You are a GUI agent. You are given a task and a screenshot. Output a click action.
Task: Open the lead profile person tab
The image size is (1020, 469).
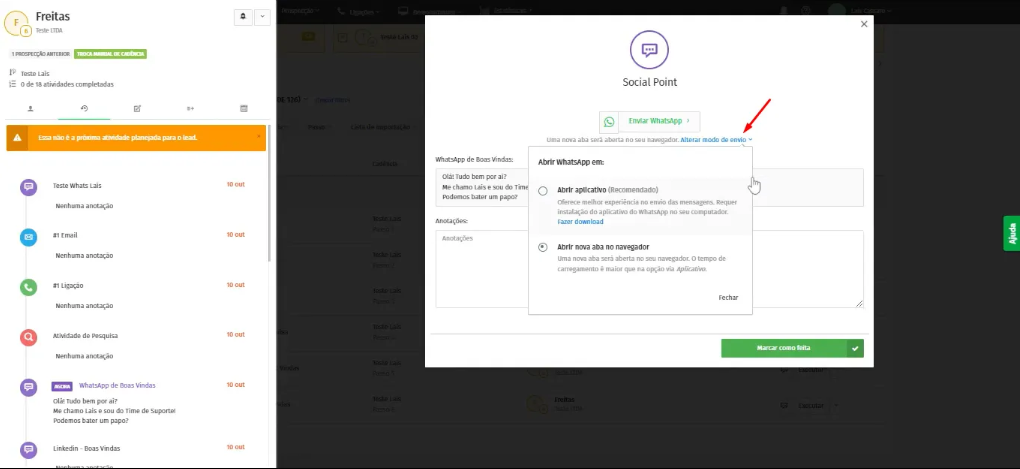tap(31, 109)
